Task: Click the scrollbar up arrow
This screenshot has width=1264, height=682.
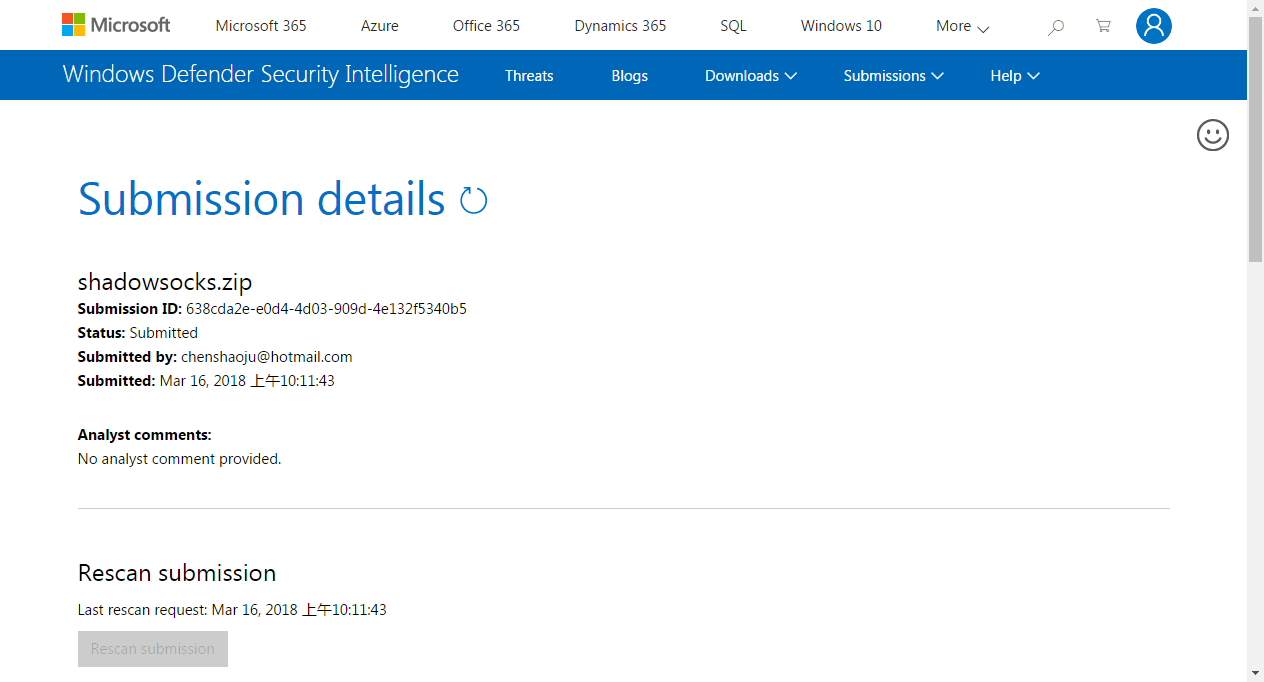Action: pos(1256,8)
